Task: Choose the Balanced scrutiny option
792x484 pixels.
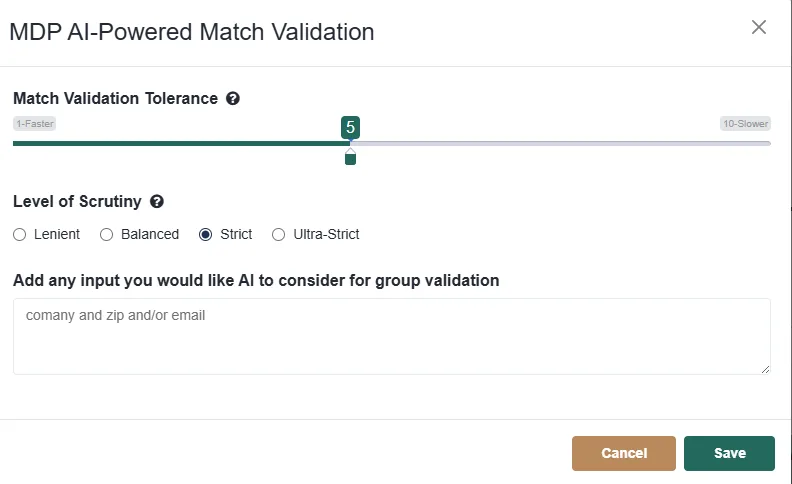Action: click(x=107, y=234)
